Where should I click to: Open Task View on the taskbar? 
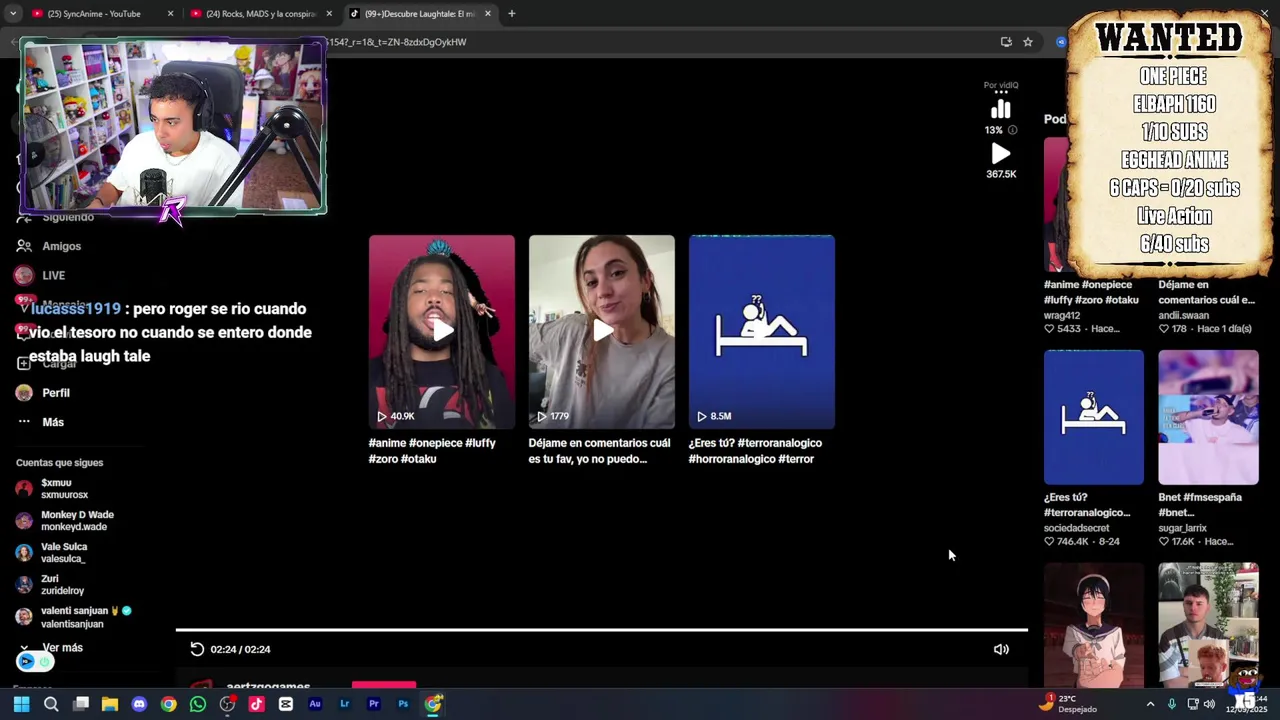pos(81,704)
